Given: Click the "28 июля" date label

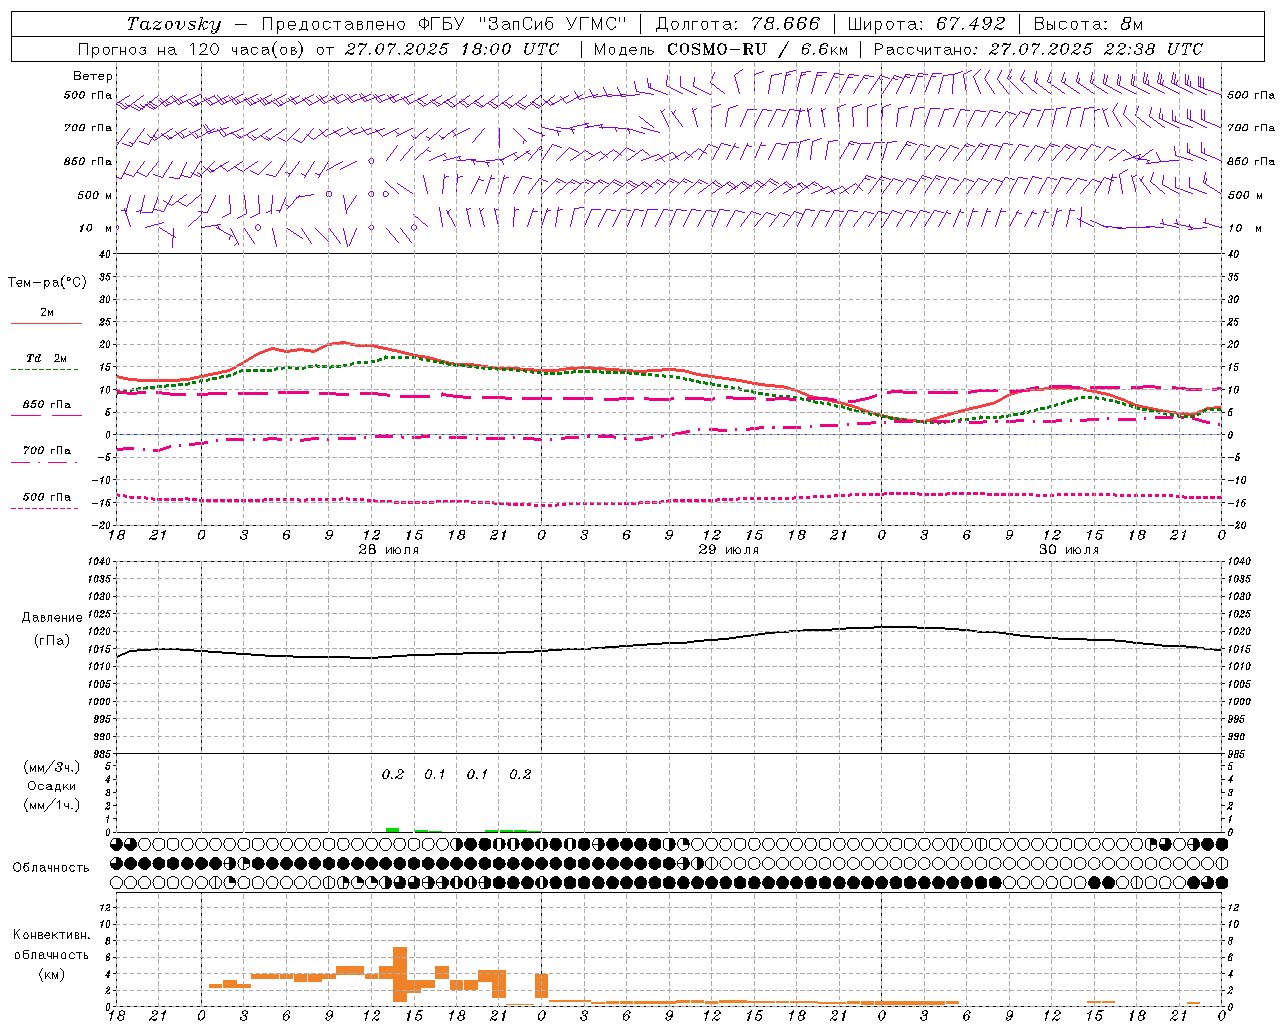Looking at the screenshot, I should point(389,550).
